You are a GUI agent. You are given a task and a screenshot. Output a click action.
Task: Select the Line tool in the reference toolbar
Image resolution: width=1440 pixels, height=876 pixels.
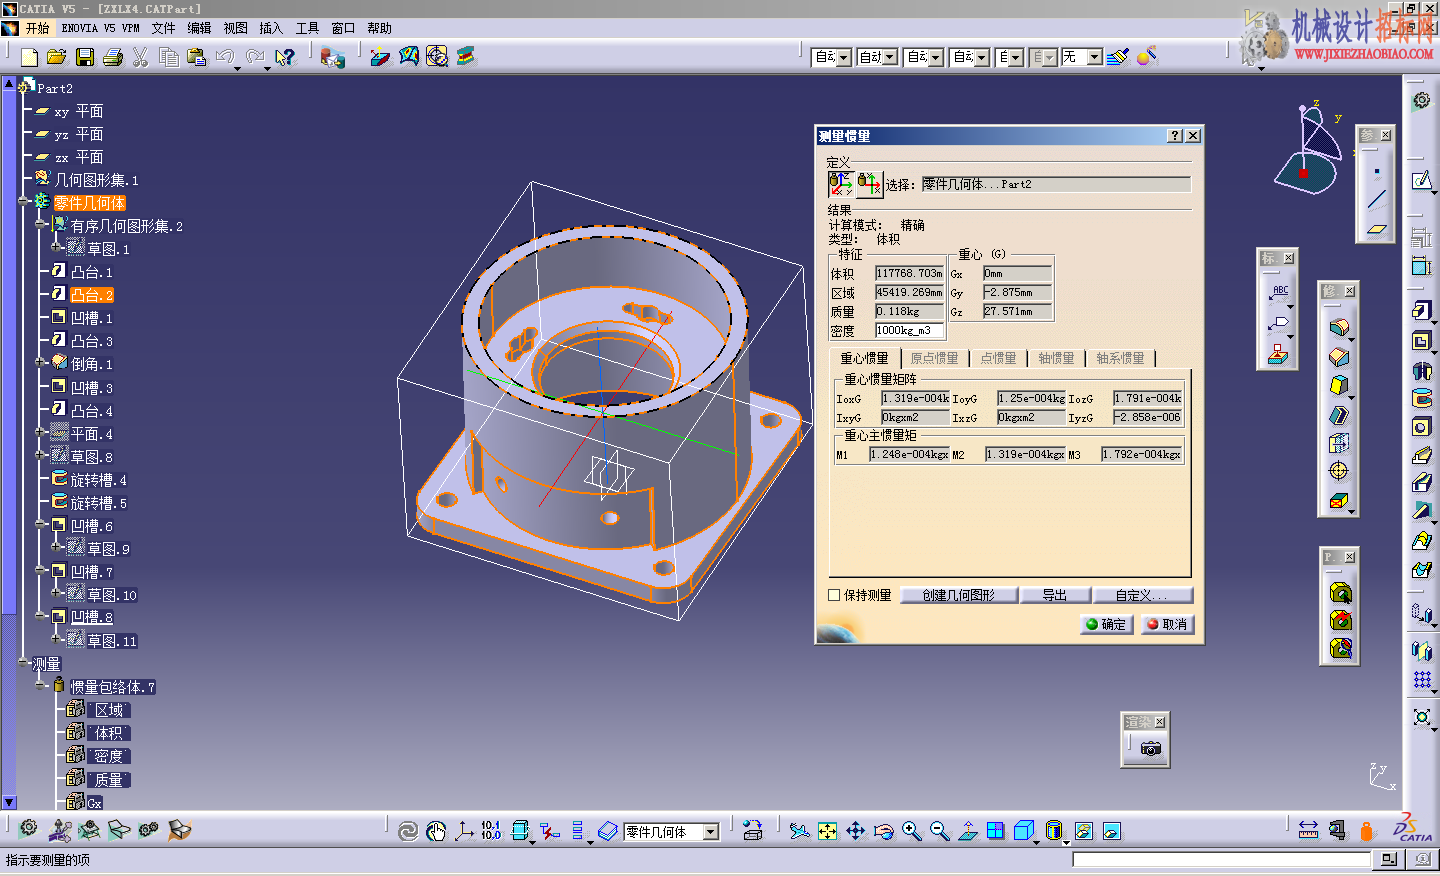(x=1377, y=200)
